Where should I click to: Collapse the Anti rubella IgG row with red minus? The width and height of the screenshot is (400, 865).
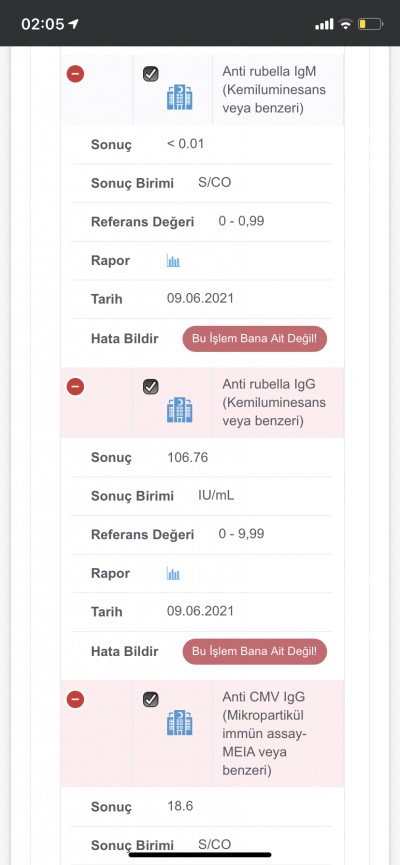(x=76, y=387)
